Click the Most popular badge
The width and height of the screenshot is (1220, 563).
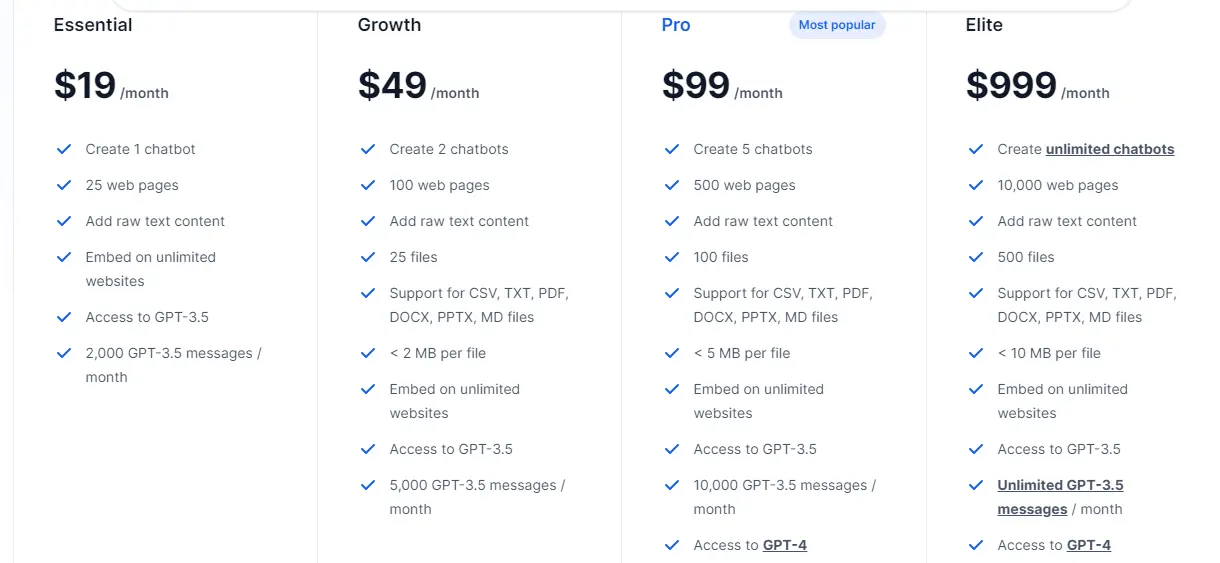pos(837,25)
